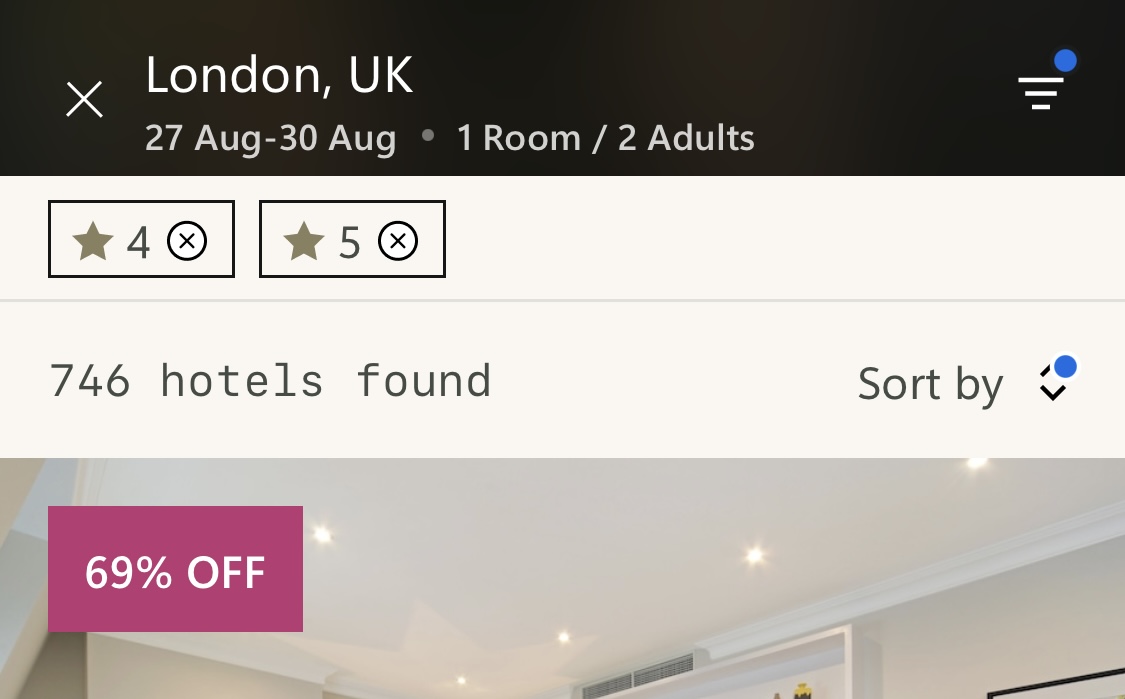Screen dimensions: 1125x699
Task: Close the London hotel search
Action: pos(84,99)
